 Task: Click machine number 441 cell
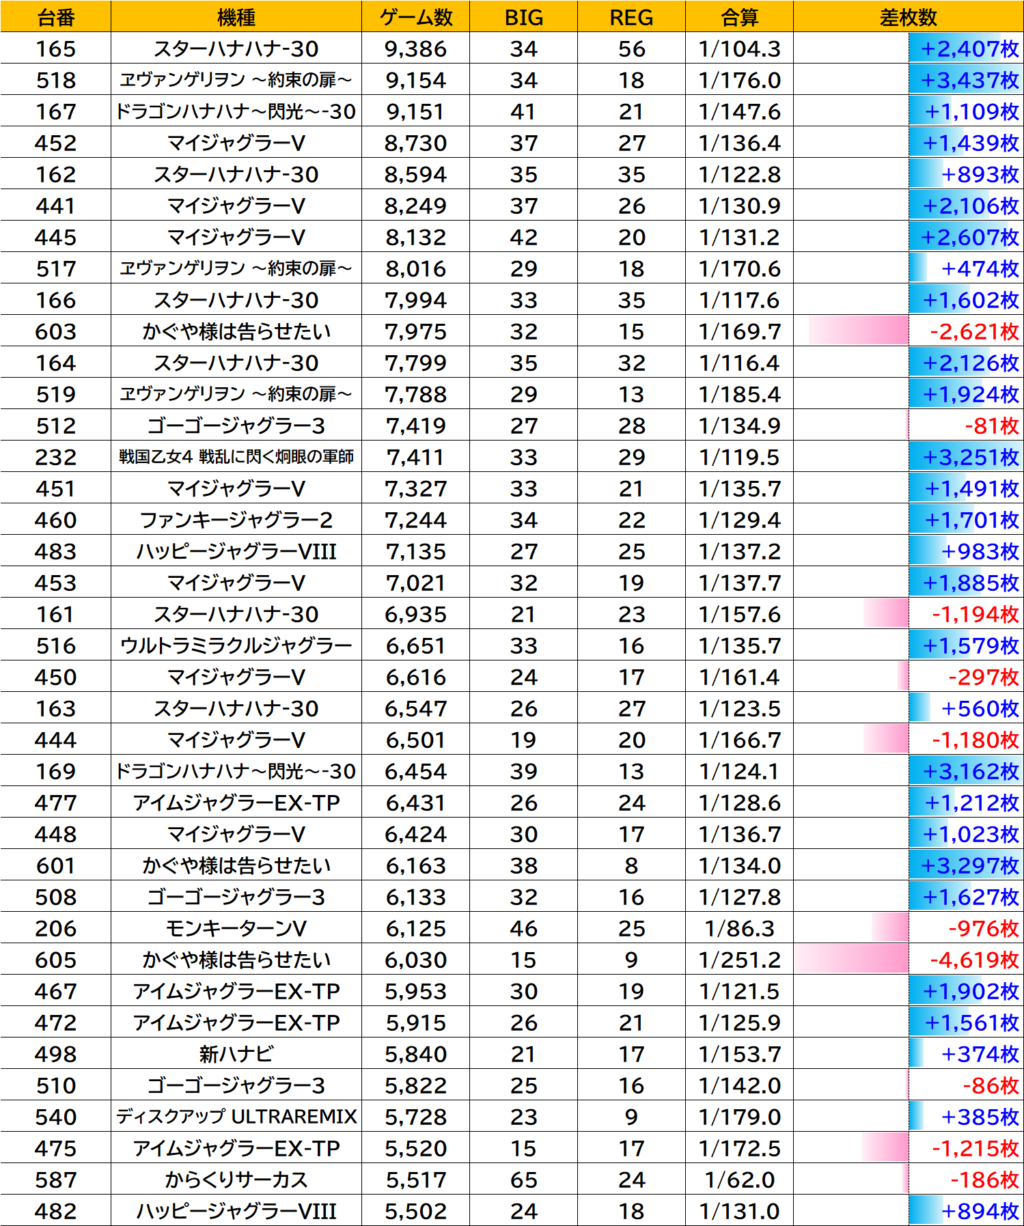coord(55,206)
